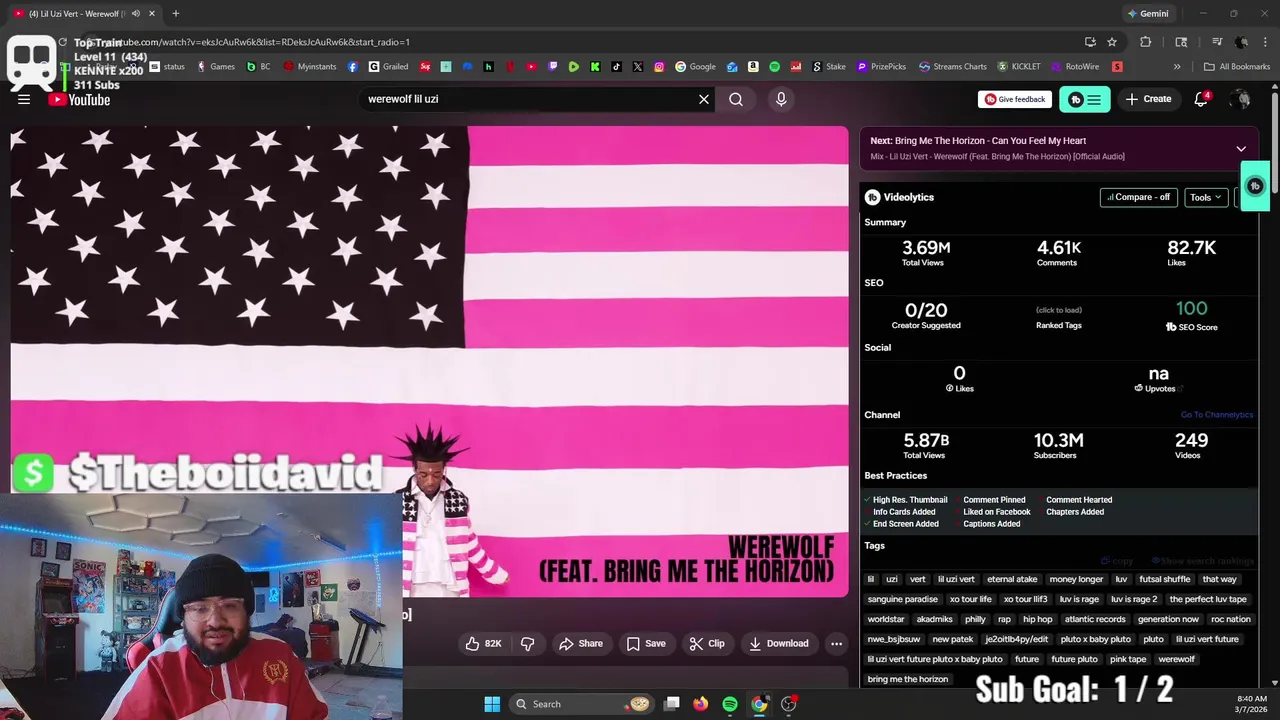Viewport: 1280px width, 720px height.
Task: Select the 'pluto x baby pluto' tag
Action: pyautogui.click(x=1095, y=639)
